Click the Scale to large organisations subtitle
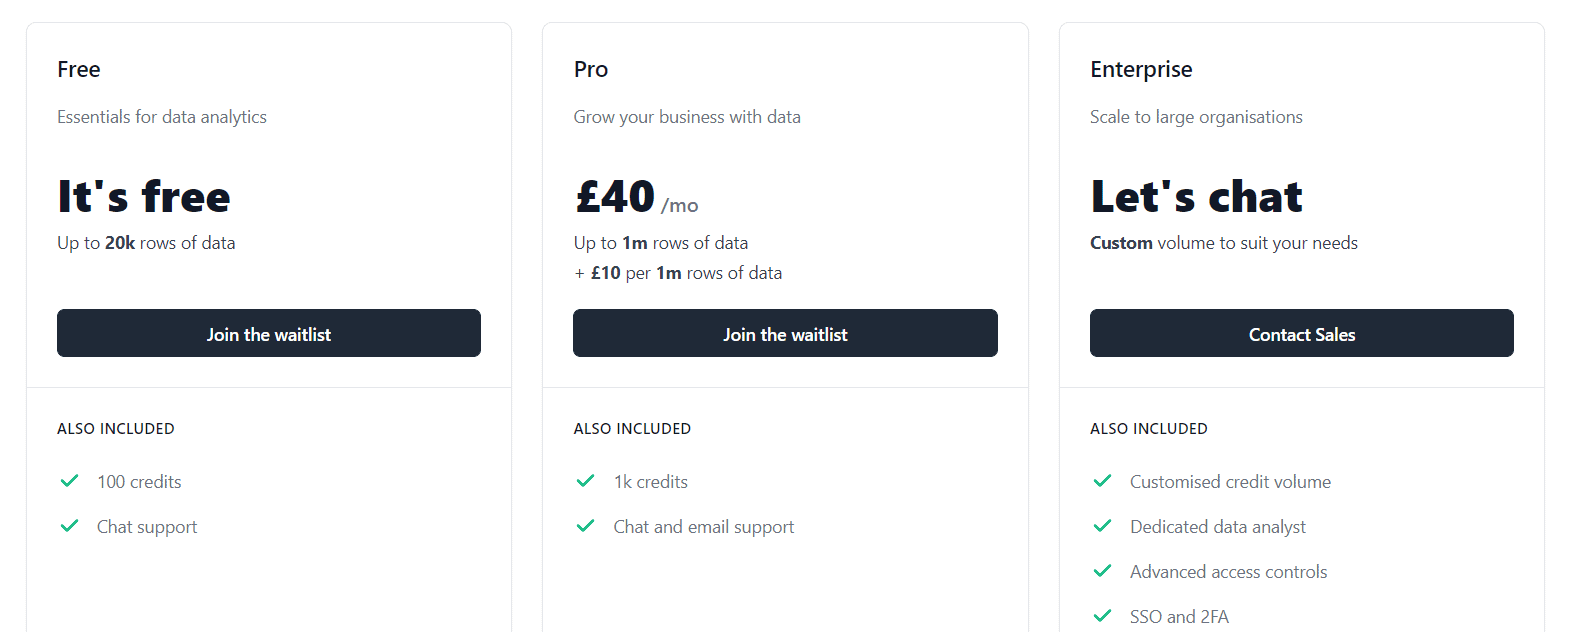Image resolution: width=1587 pixels, height=632 pixels. point(1196,117)
